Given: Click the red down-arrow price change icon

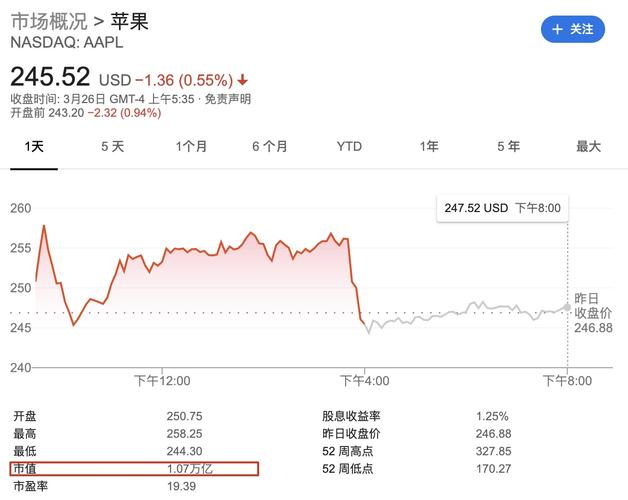Looking at the screenshot, I should pyautogui.click(x=243, y=78).
